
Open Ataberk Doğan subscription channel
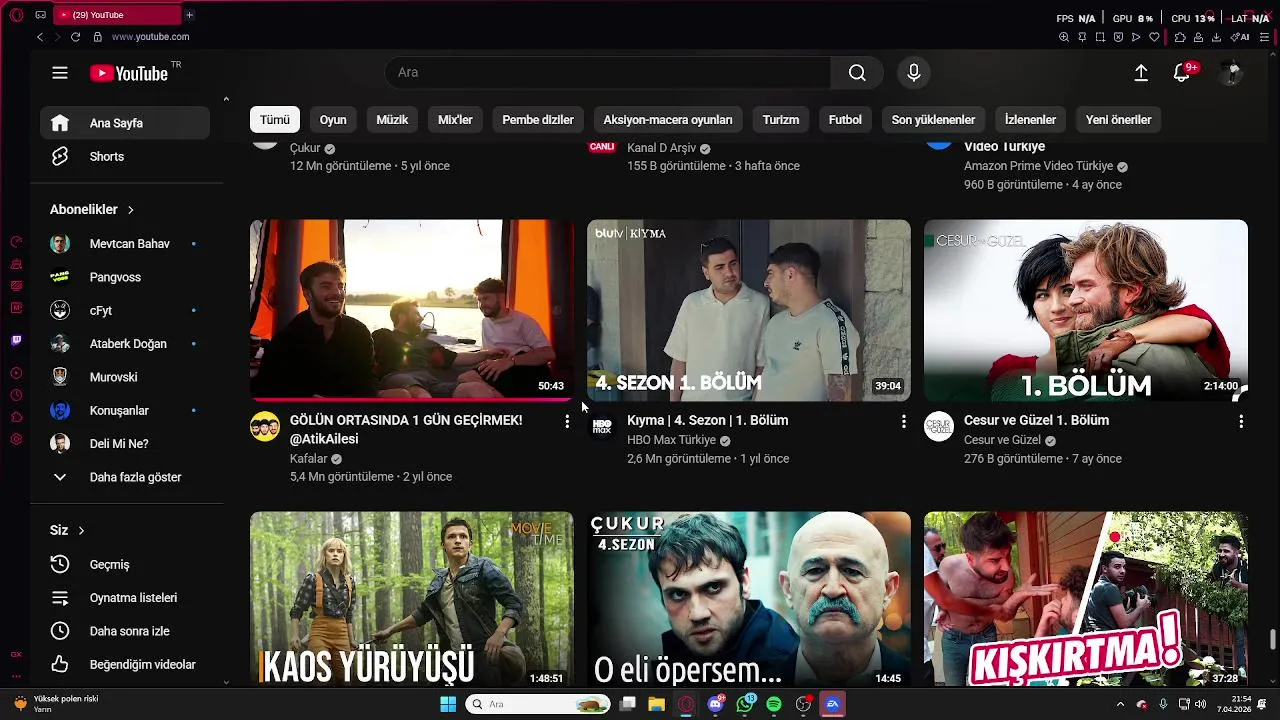(x=125, y=344)
